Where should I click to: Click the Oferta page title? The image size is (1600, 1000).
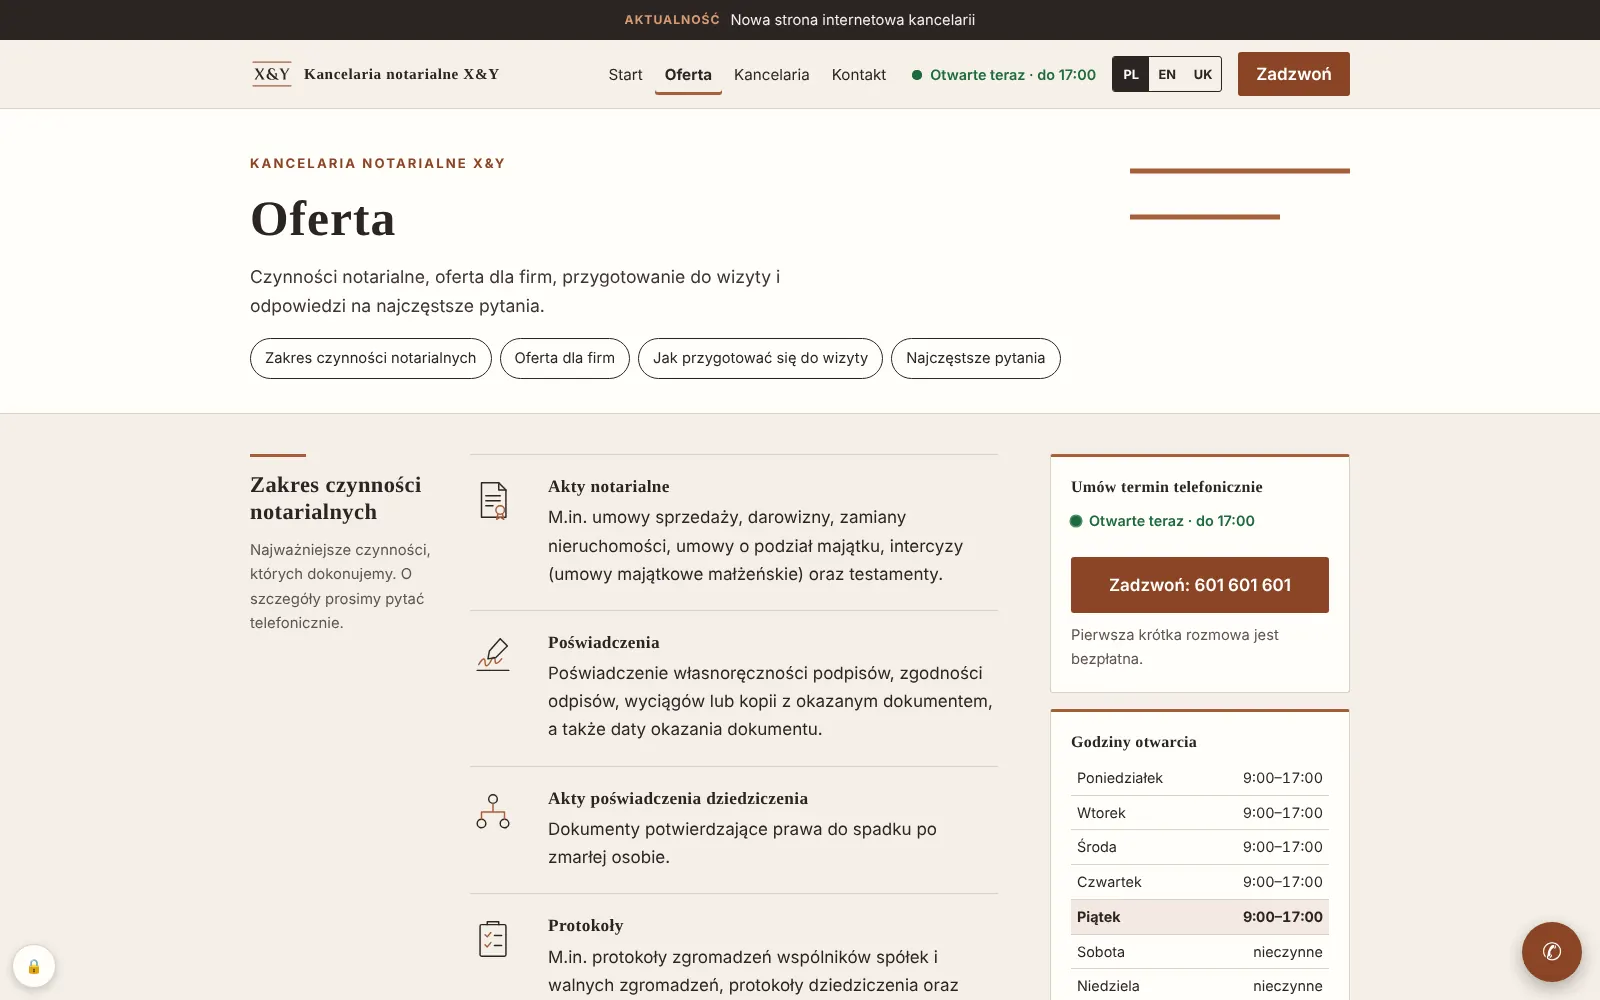[x=322, y=219]
